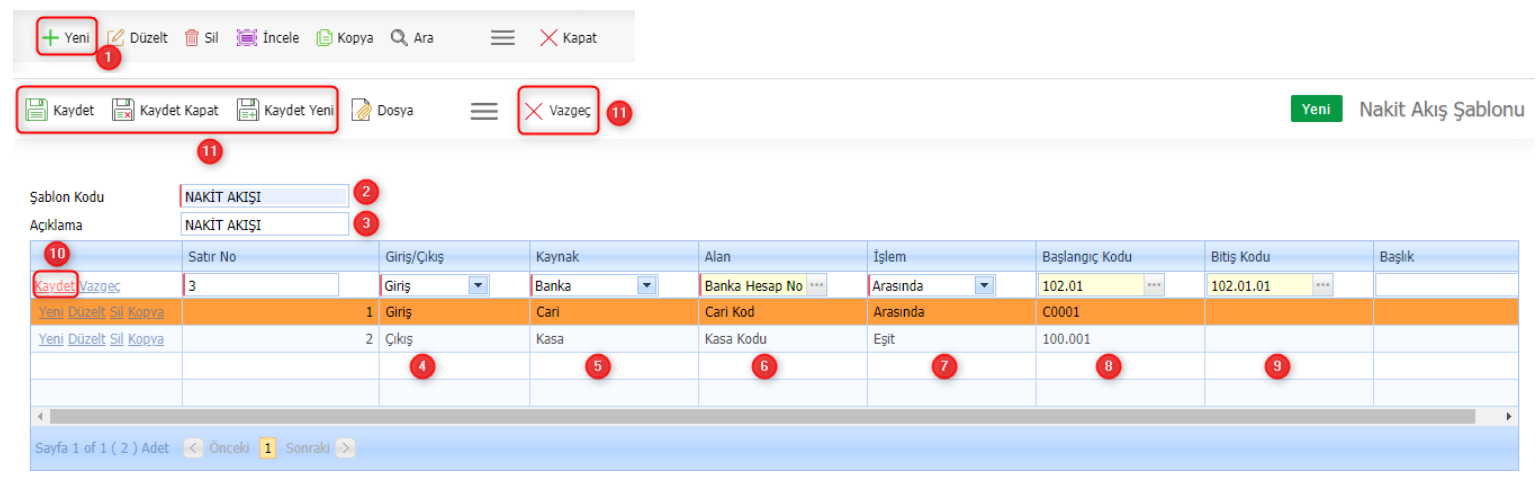Click Önceki previous page button
Viewport: 1539px width, 498px height.
click(x=217, y=448)
